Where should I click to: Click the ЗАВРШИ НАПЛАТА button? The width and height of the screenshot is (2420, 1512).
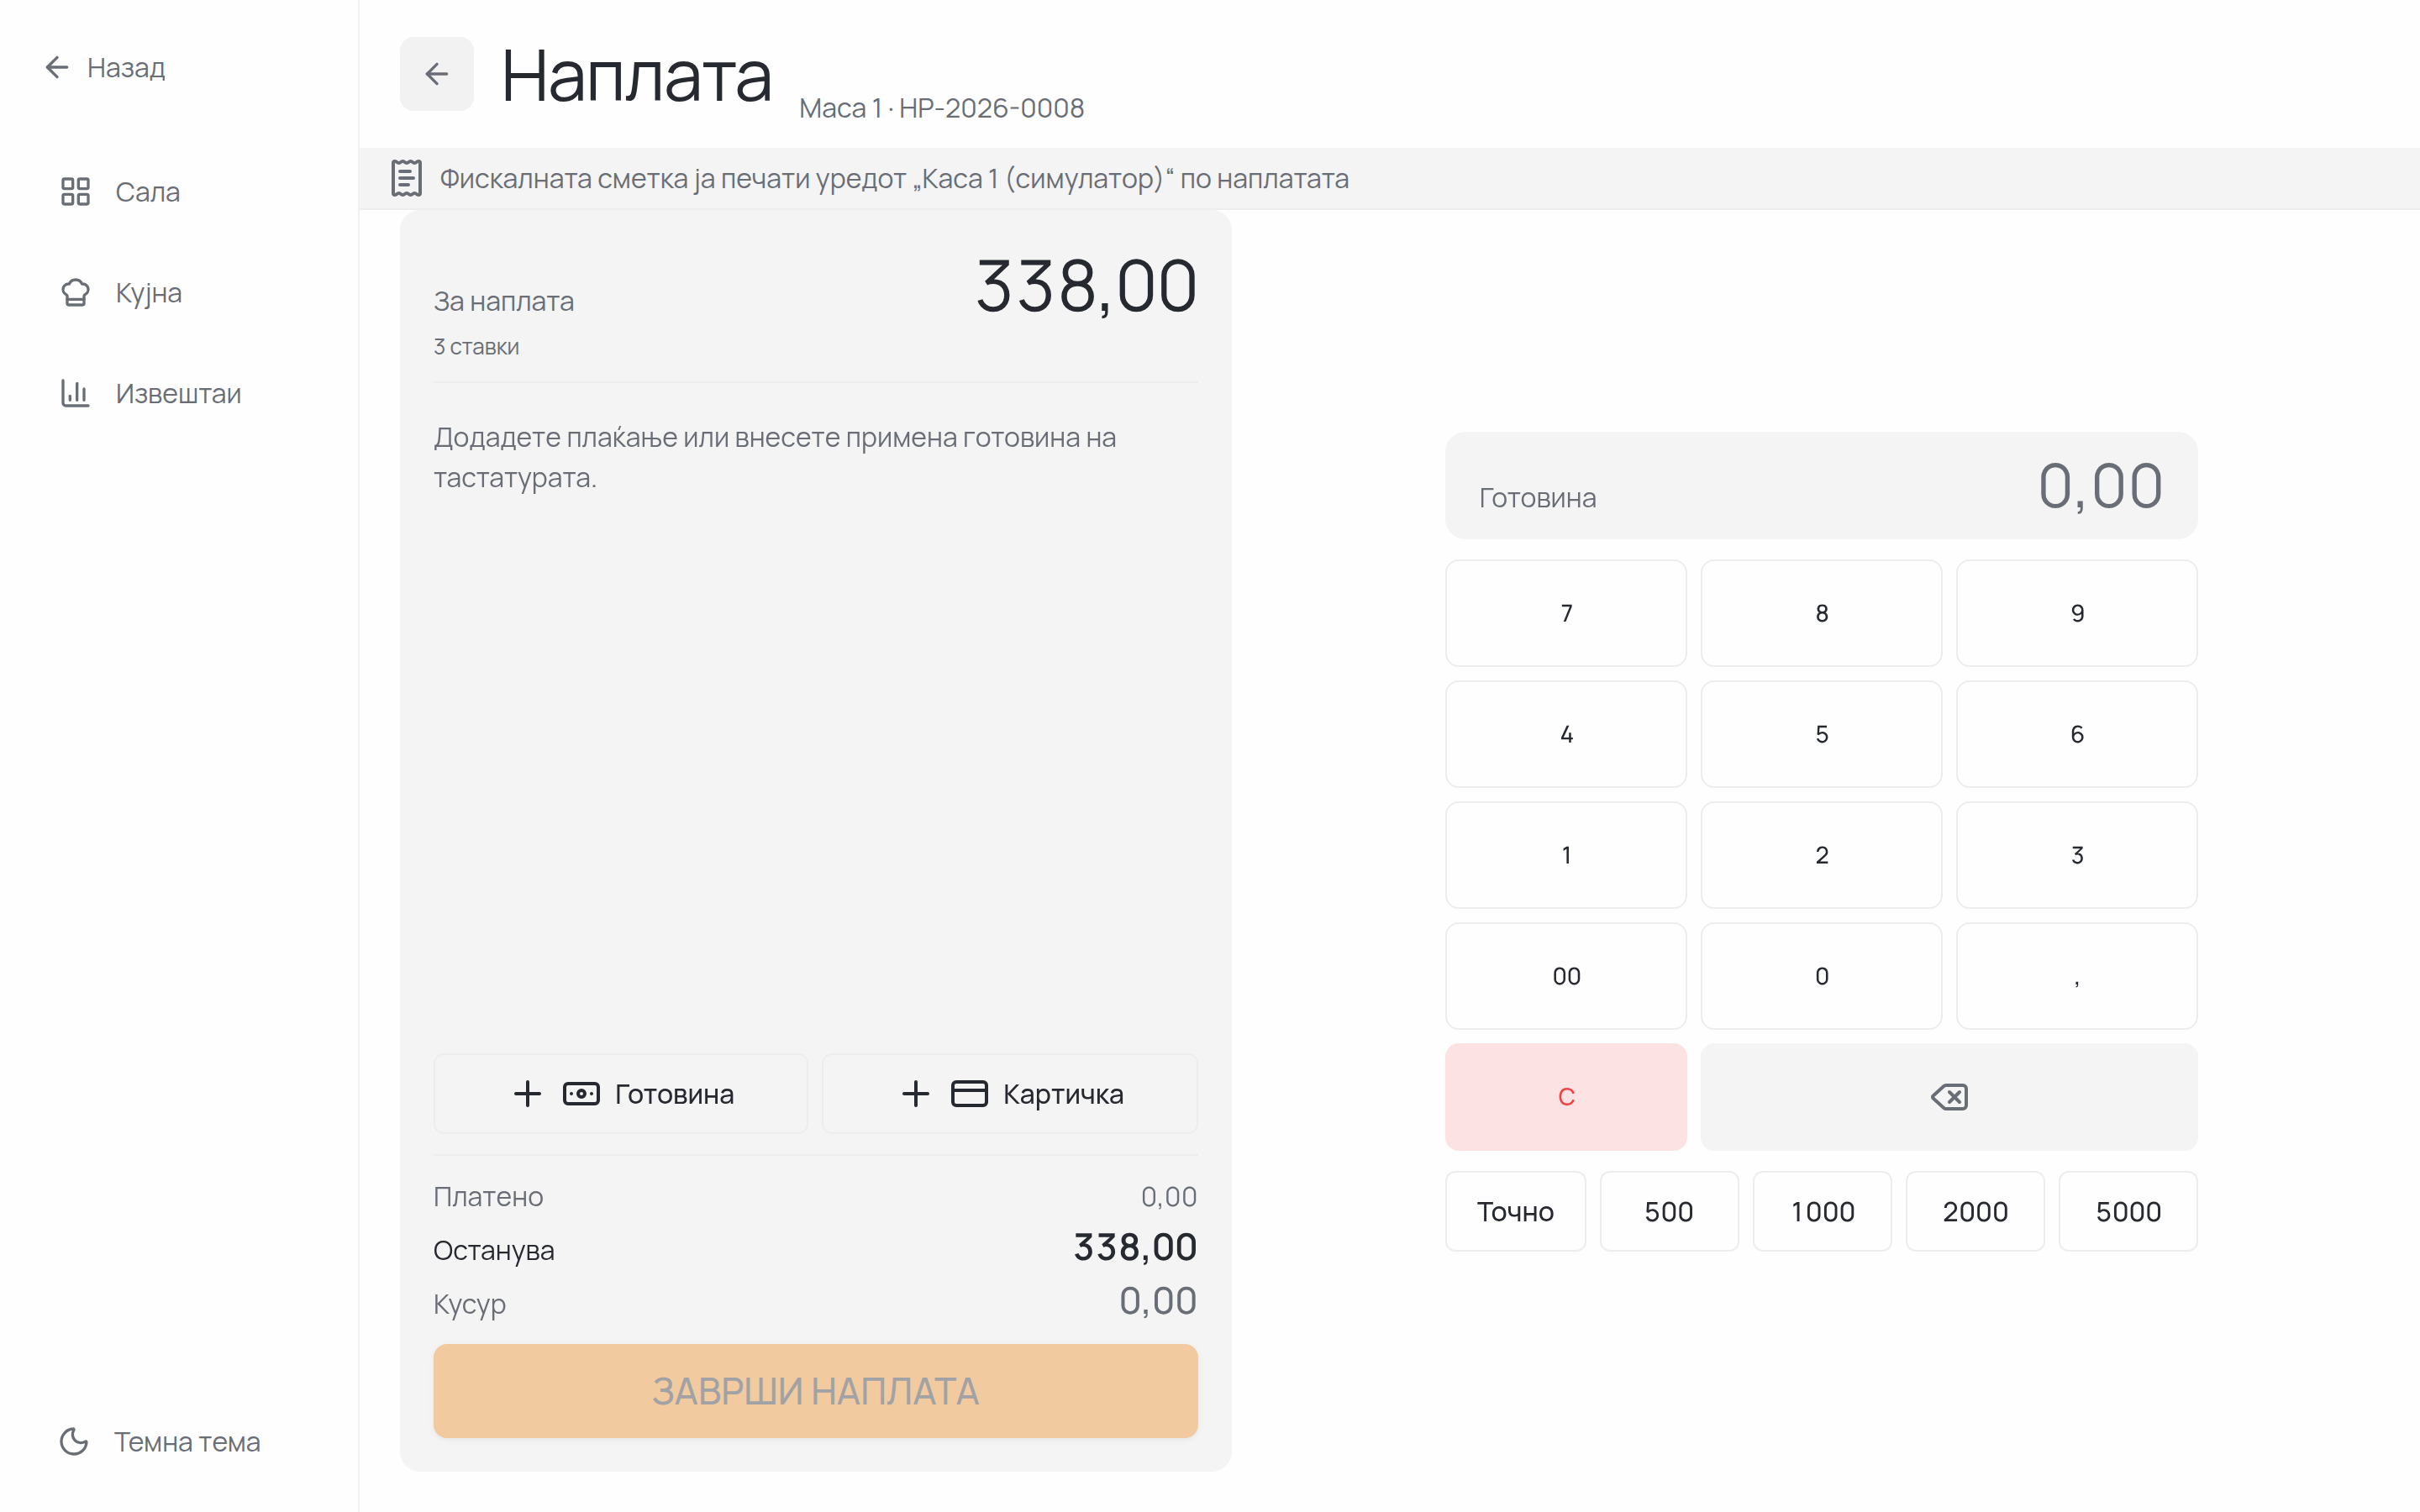click(x=815, y=1391)
